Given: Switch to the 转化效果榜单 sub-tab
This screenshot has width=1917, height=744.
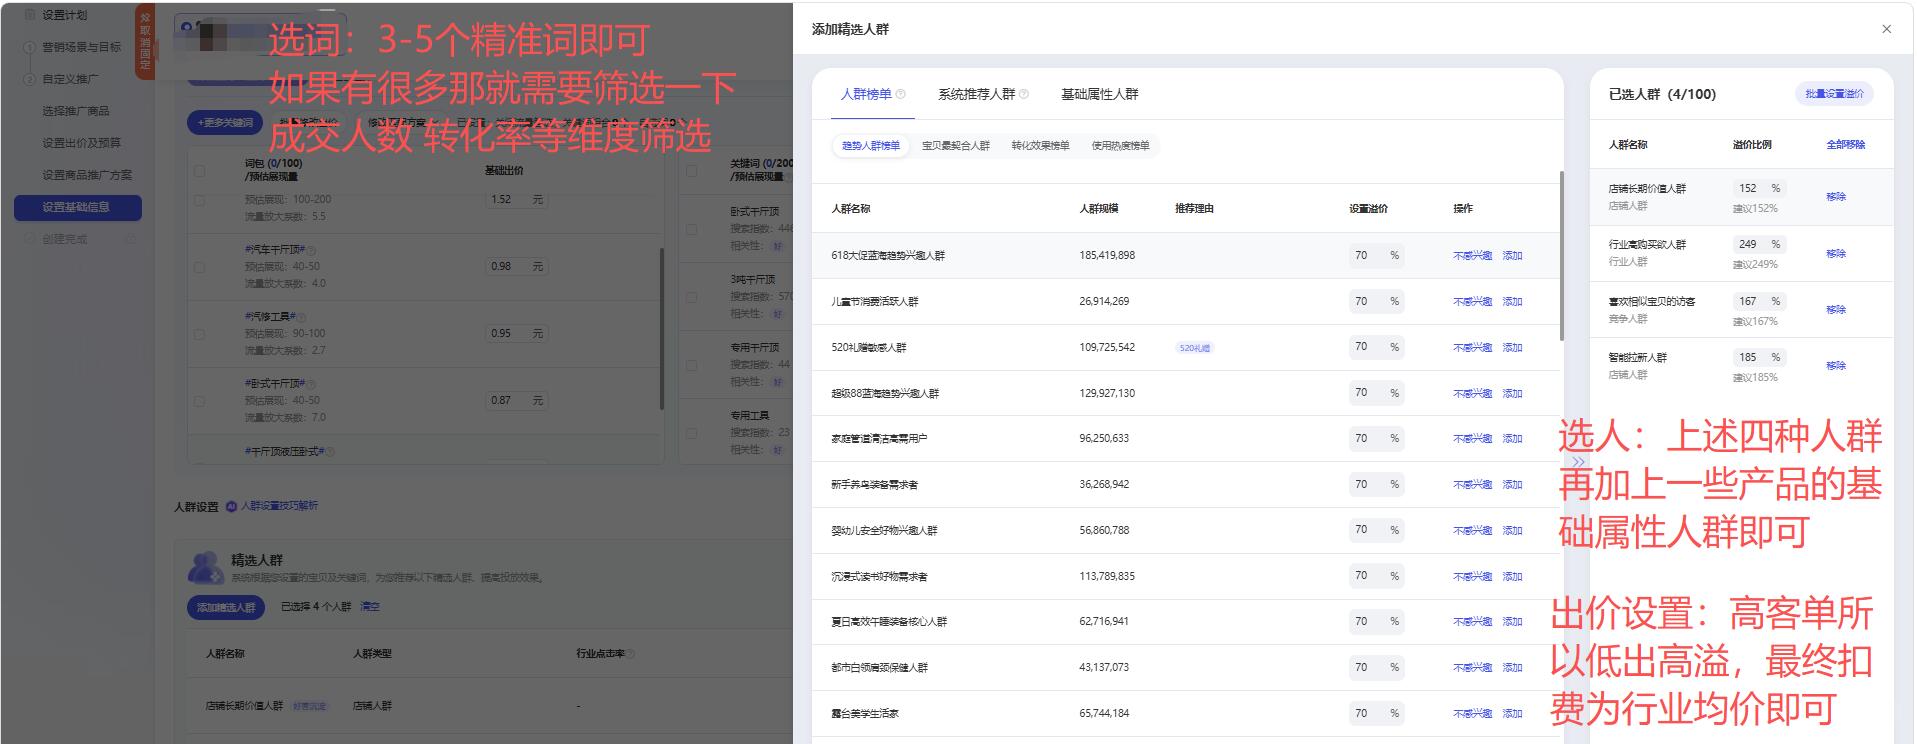Looking at the screenshot, I should tap(1040, 146).
